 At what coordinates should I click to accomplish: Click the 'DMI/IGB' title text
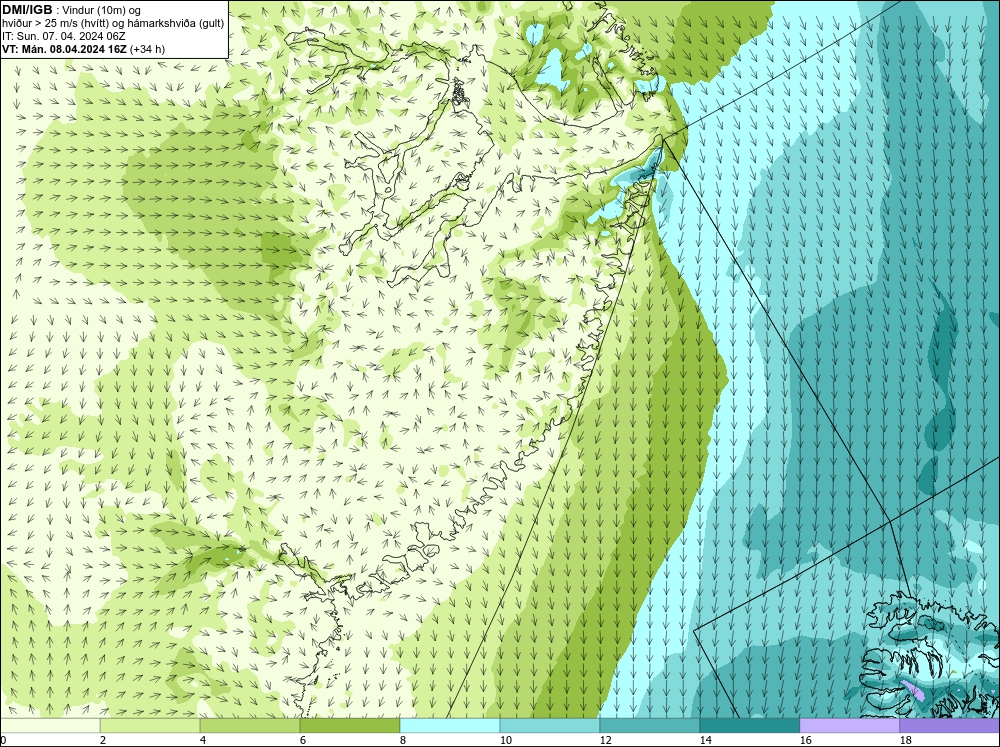coord(27,10)
